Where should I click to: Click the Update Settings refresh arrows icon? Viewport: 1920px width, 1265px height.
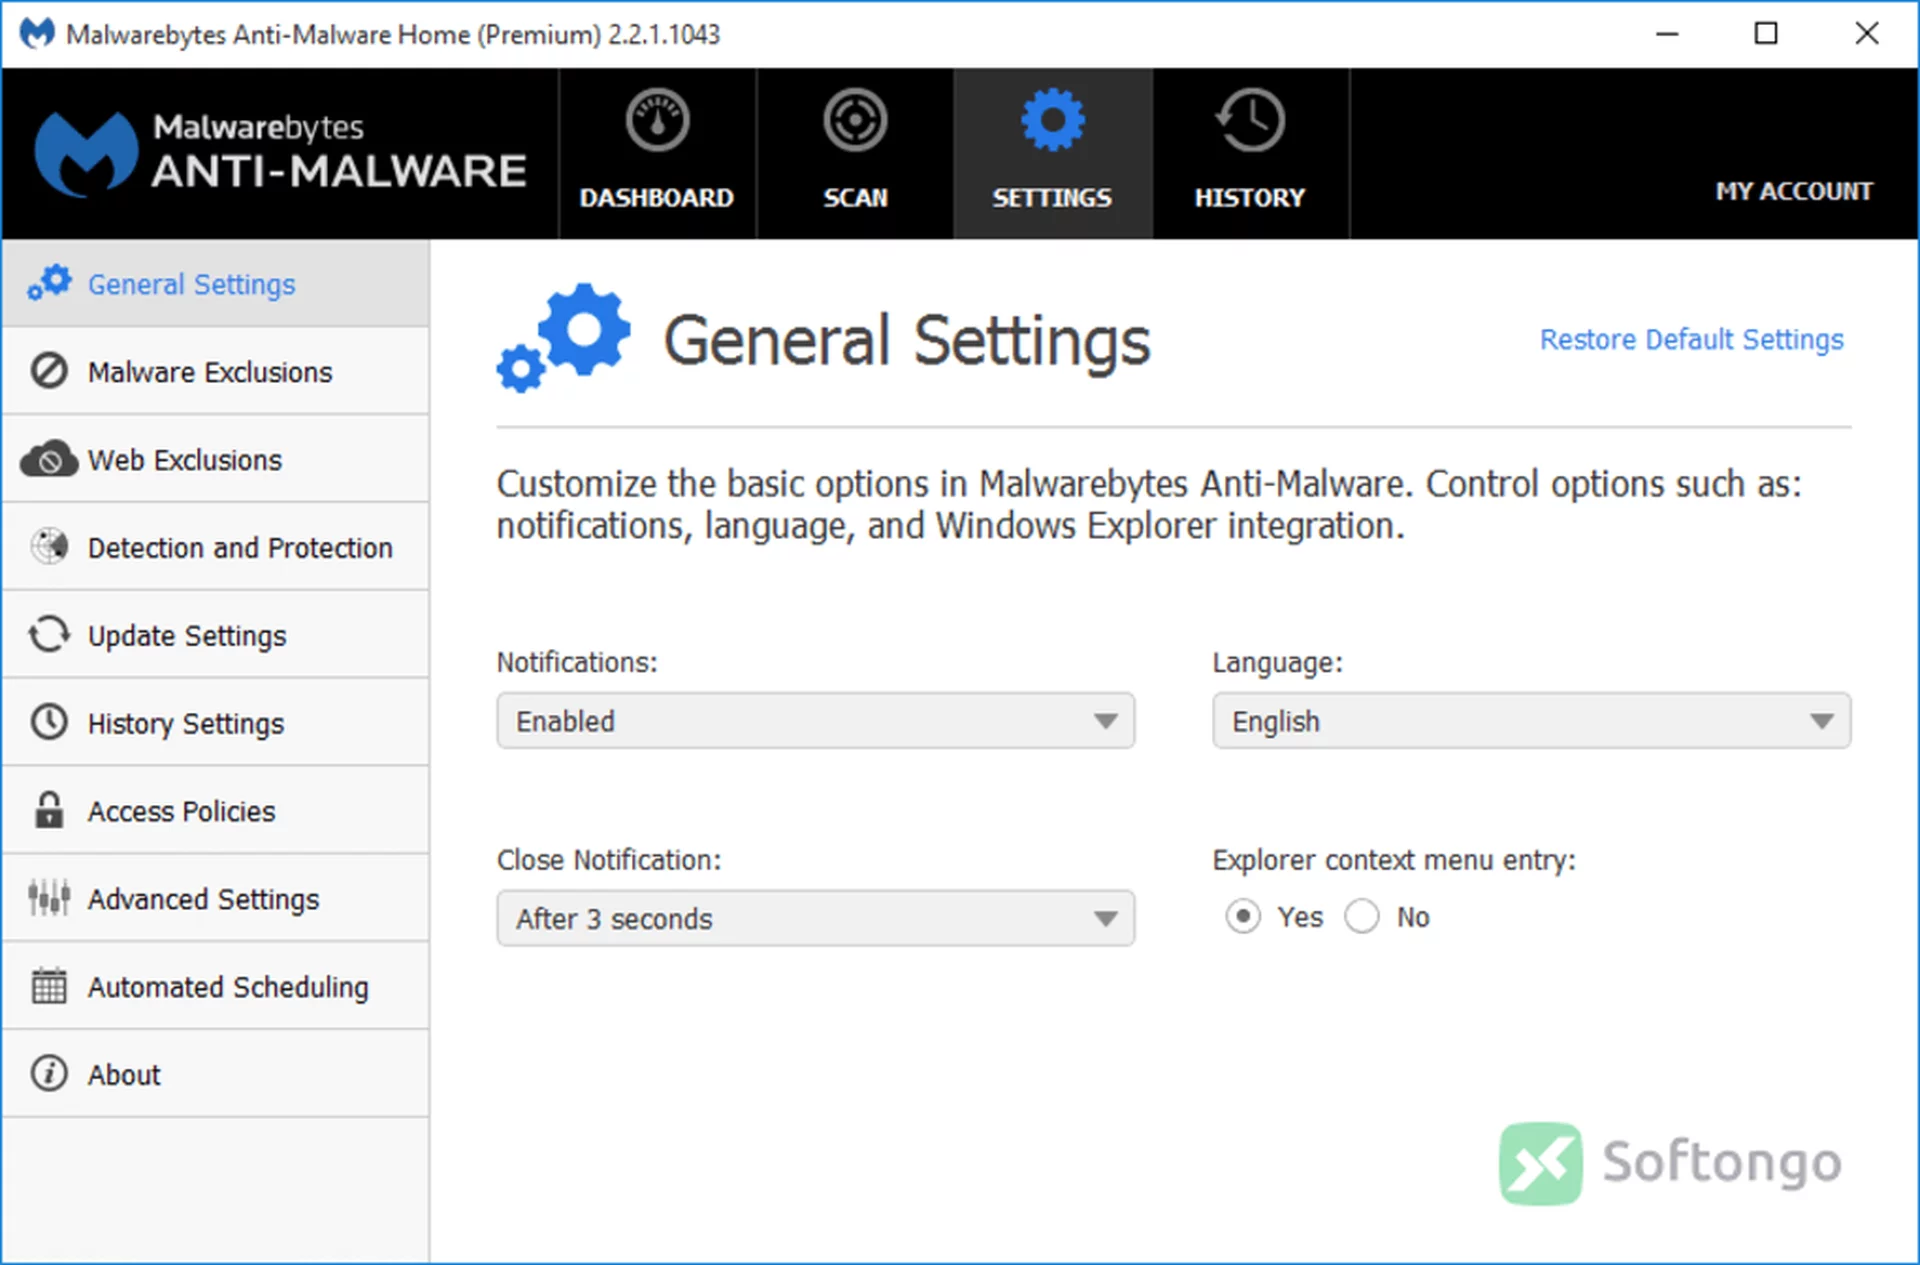click(x=49, y=634)
